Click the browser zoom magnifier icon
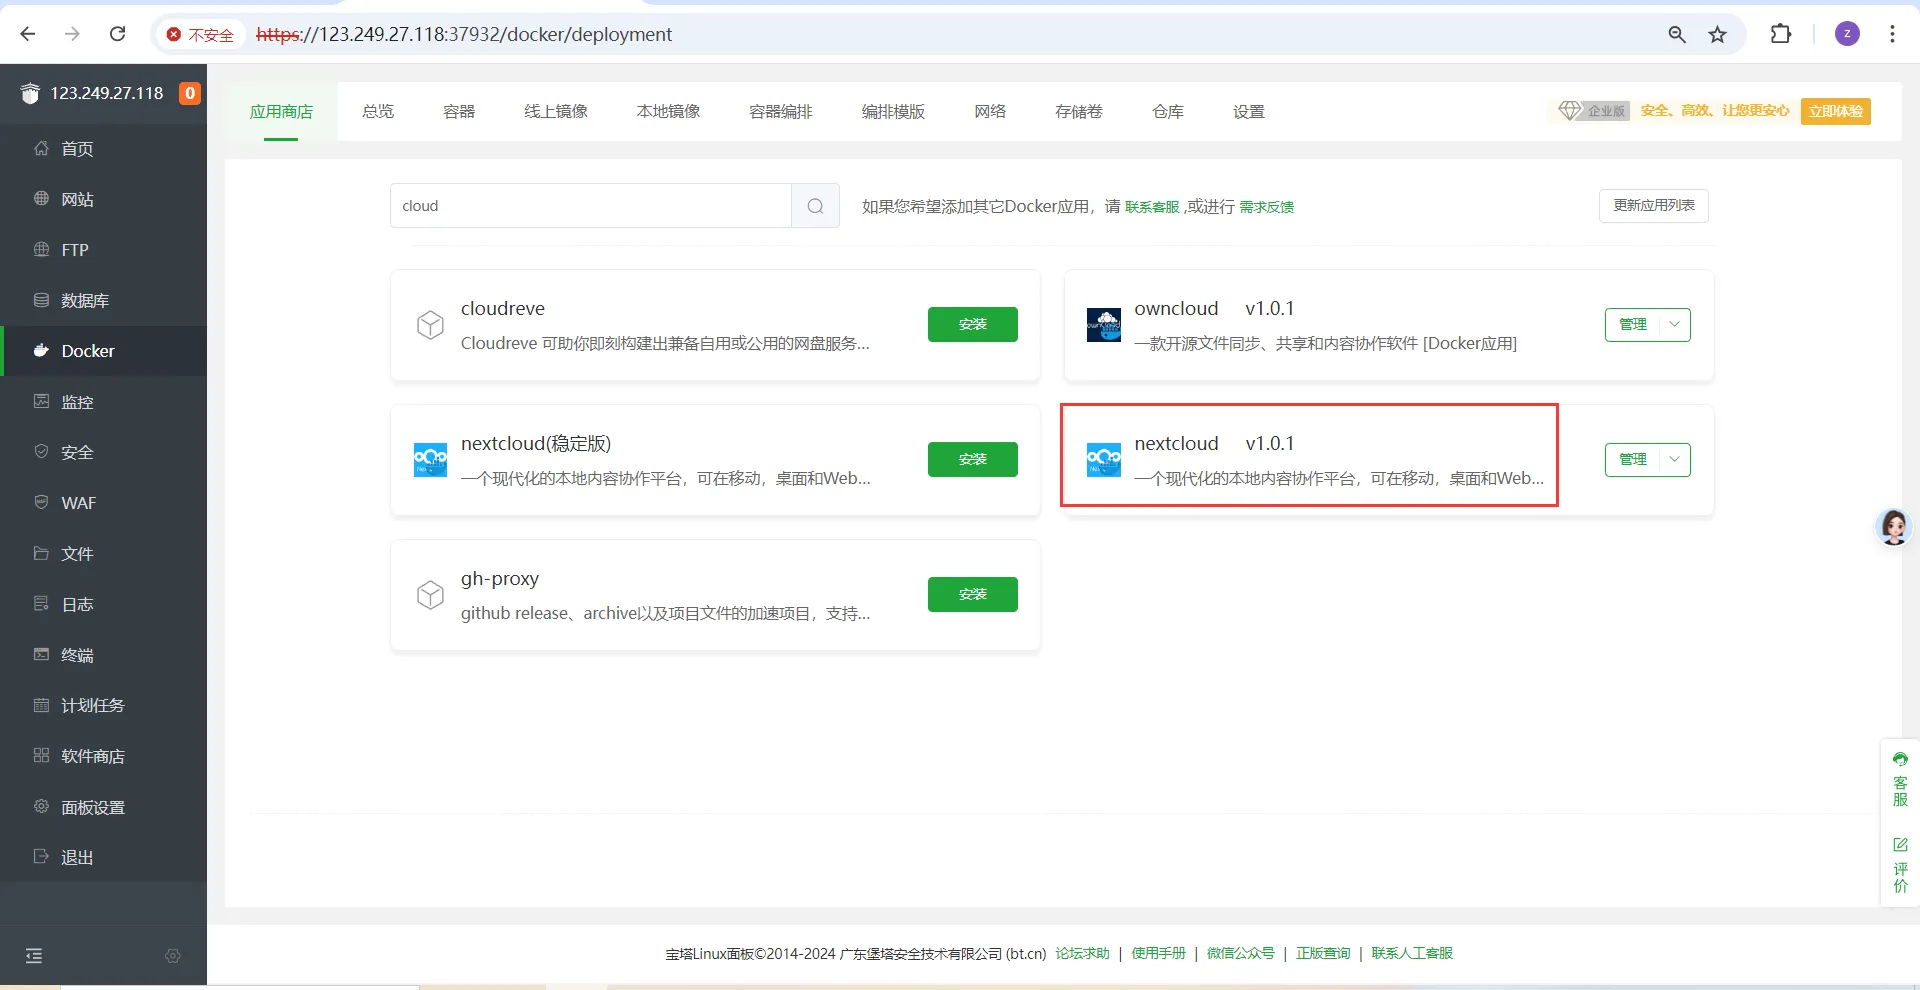1920x990 pixels. (1677, 34)
